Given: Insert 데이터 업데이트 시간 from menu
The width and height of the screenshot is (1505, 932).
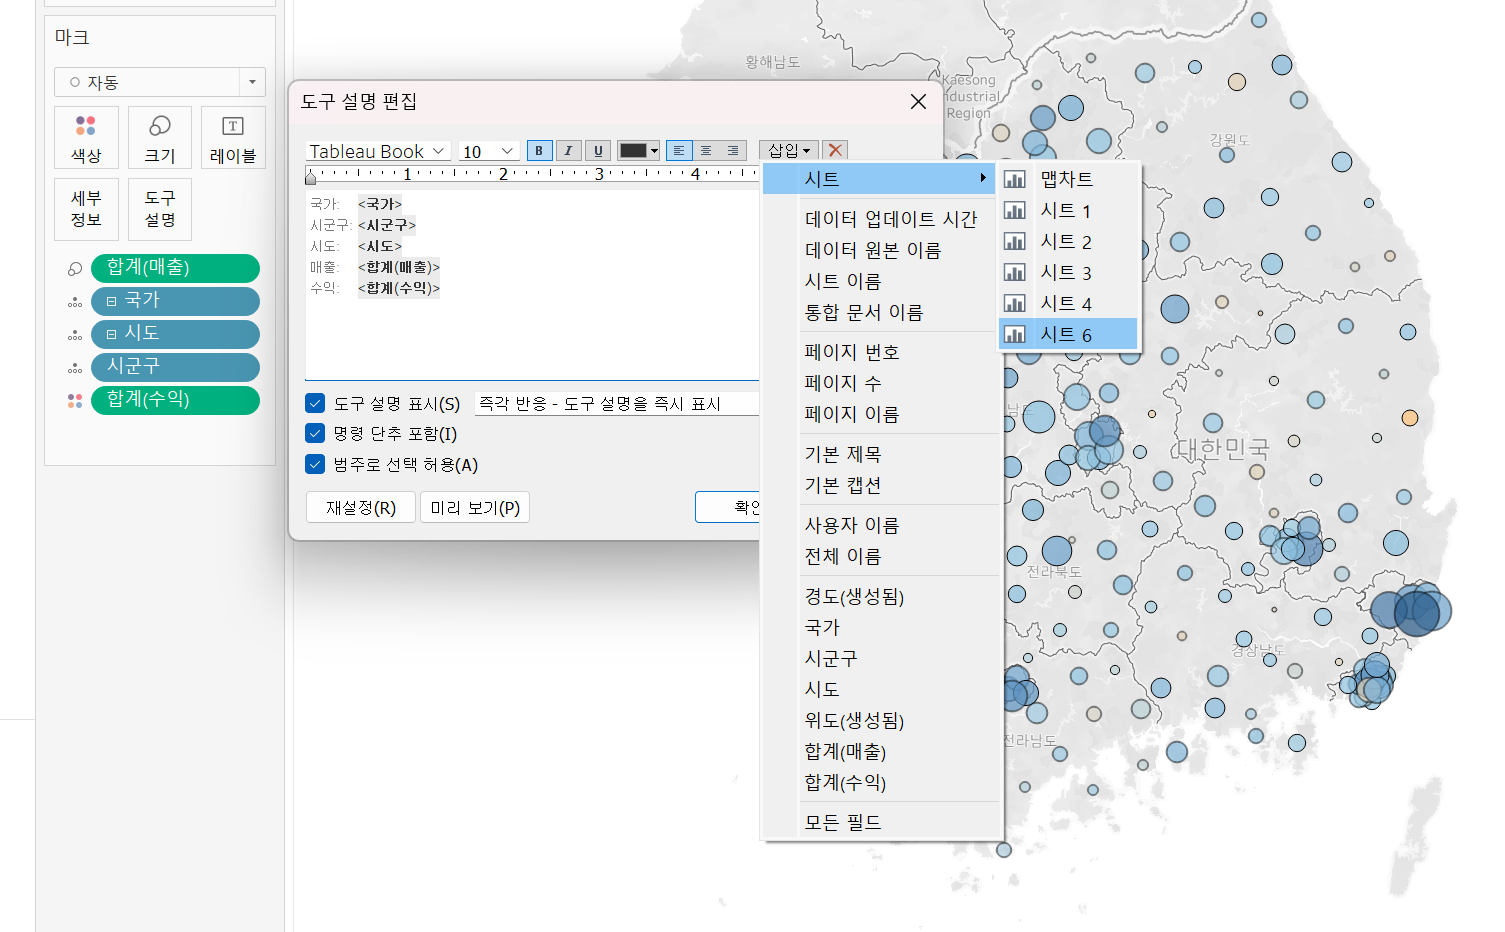Looking at the screenshot, I should tap(891, 219).
